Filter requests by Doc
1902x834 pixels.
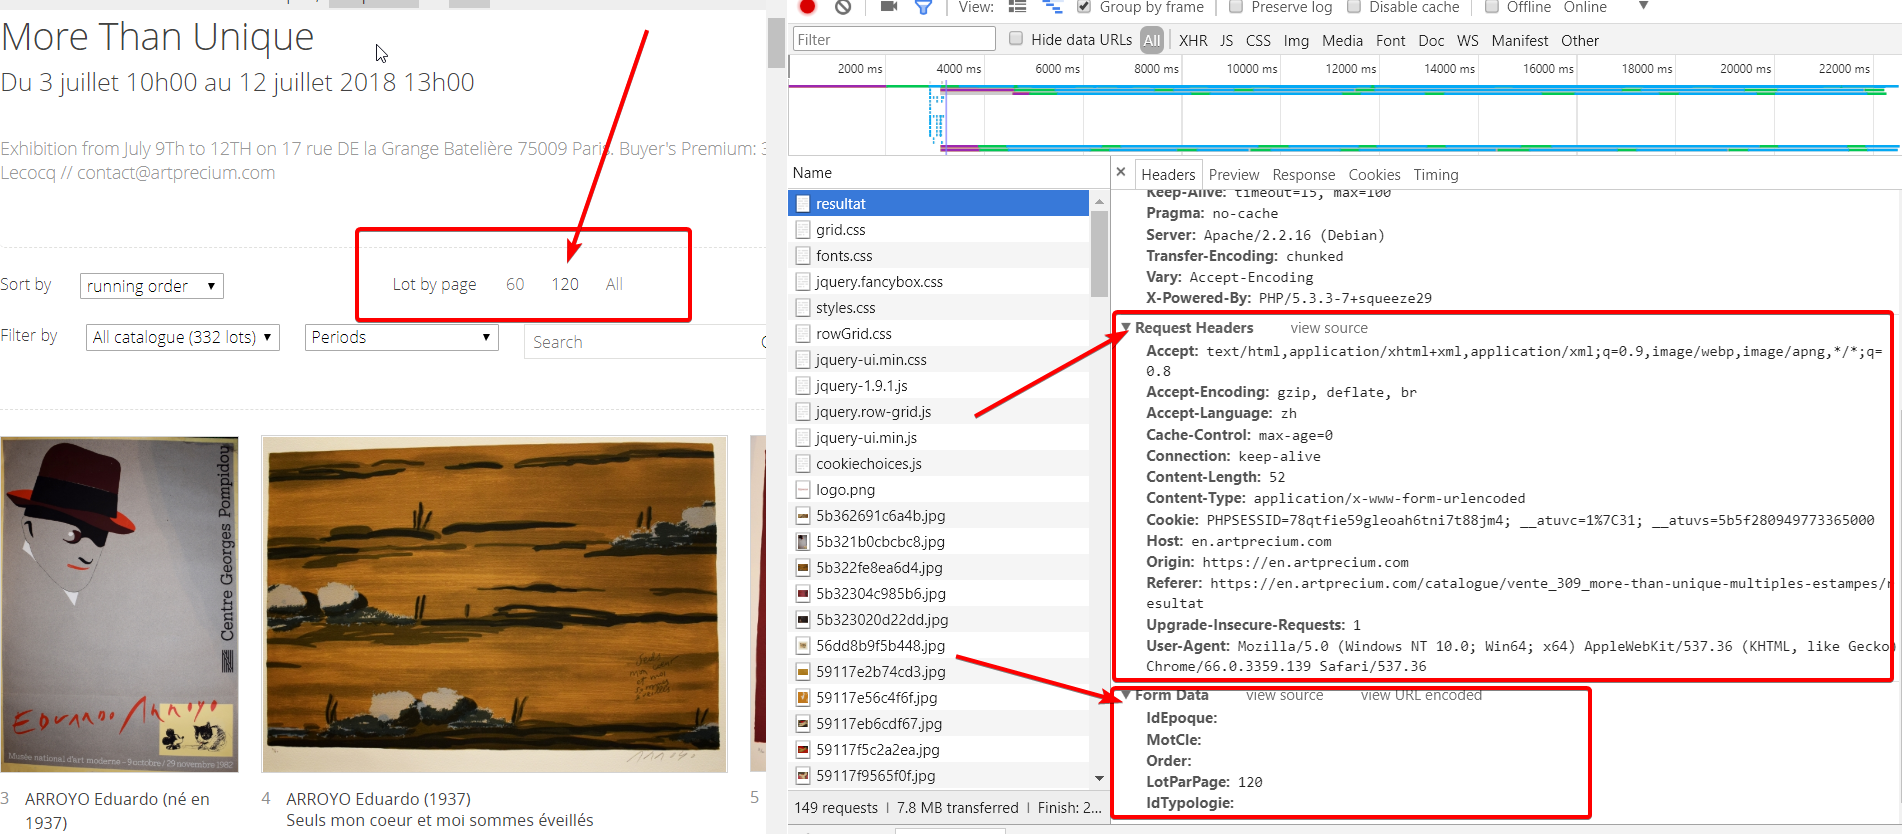coord(1431,41)
